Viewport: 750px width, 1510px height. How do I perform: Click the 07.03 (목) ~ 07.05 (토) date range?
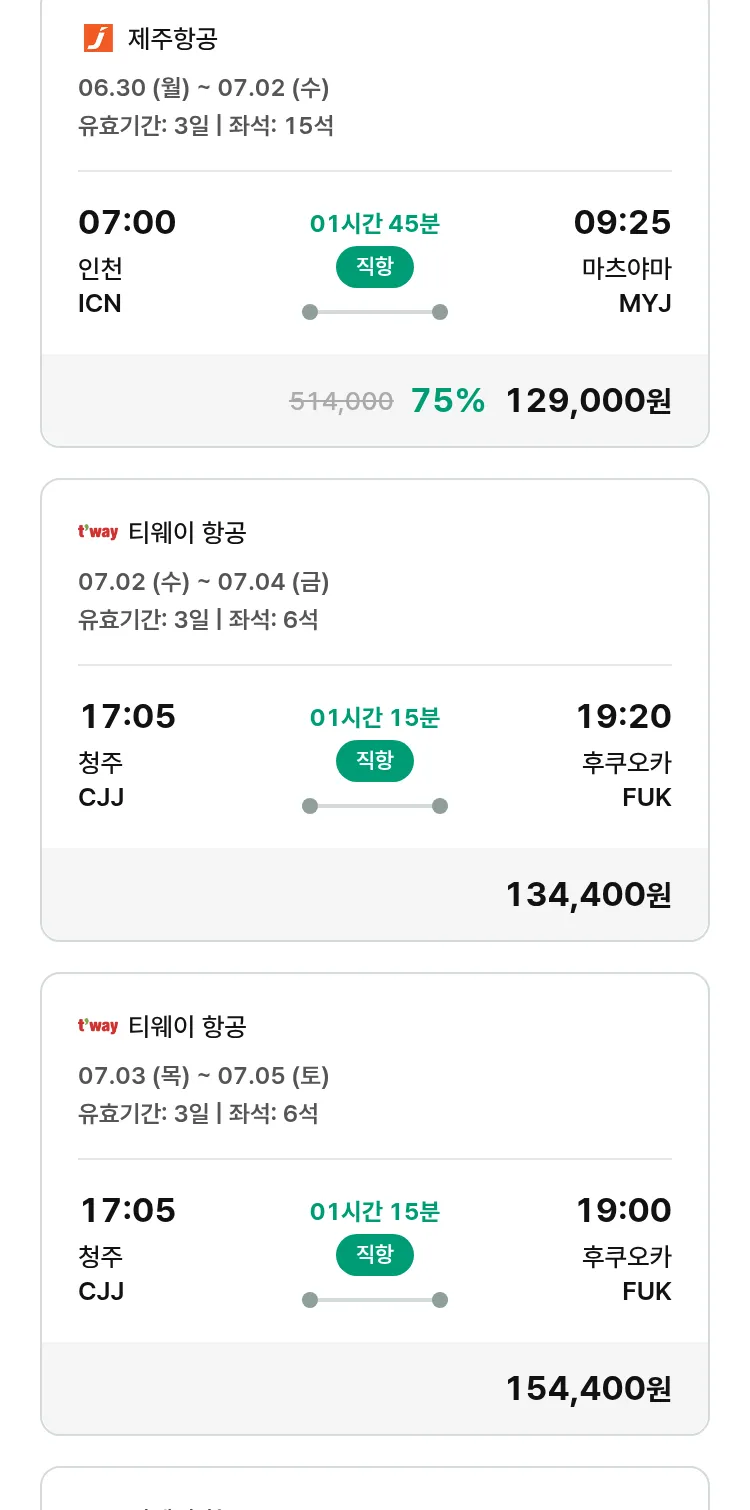[204, 1076]
